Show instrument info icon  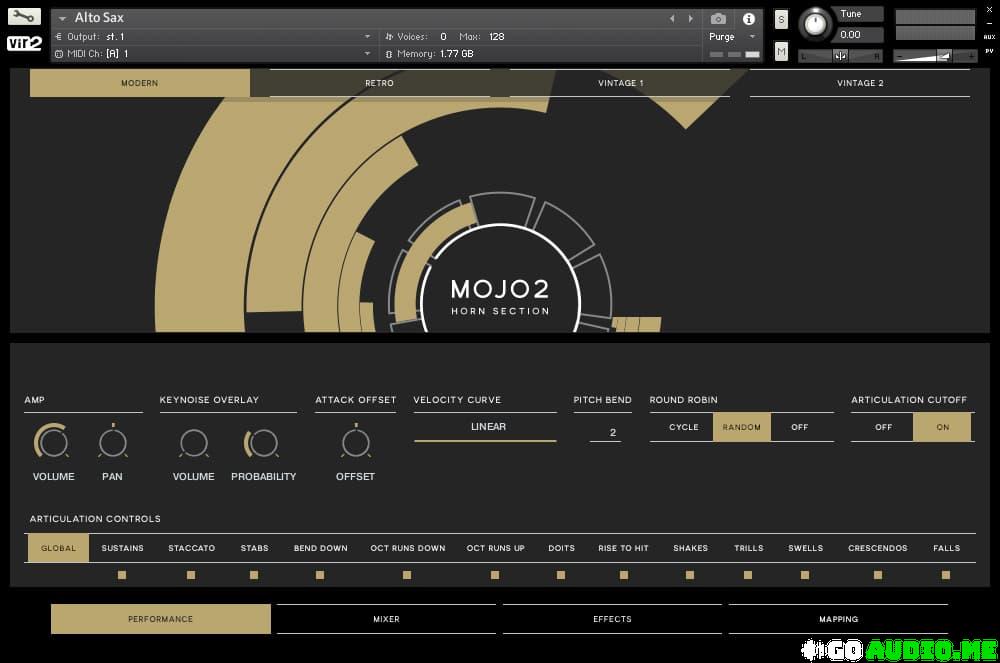coord(749,18)
